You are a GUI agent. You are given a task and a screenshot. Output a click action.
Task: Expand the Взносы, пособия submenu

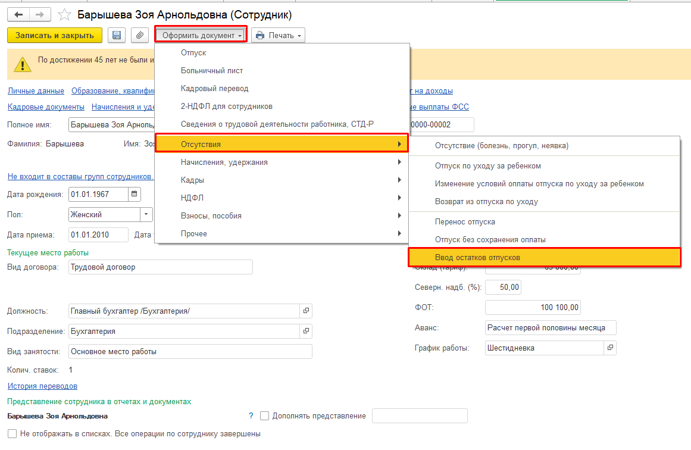(x=281, y=216)
